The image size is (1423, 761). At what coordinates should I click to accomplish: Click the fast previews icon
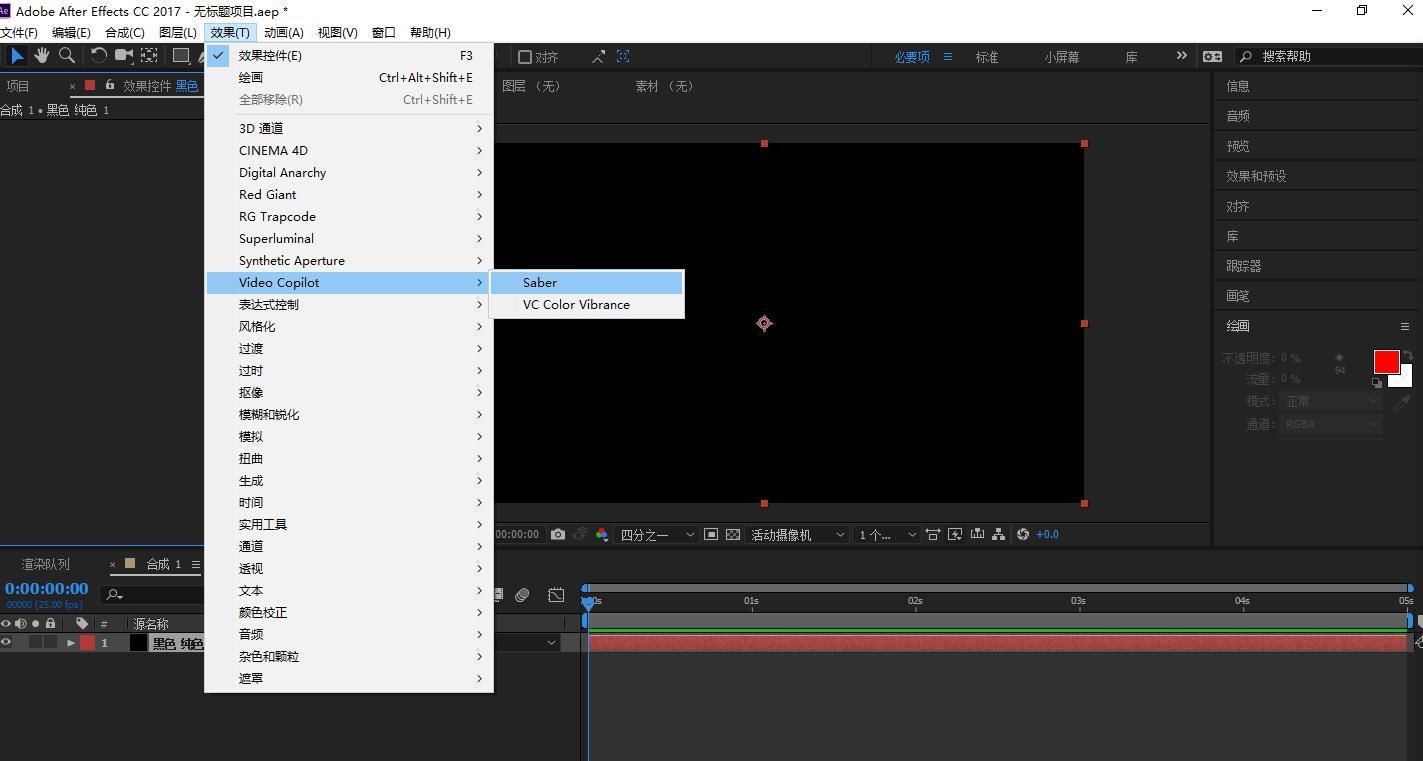955,535
